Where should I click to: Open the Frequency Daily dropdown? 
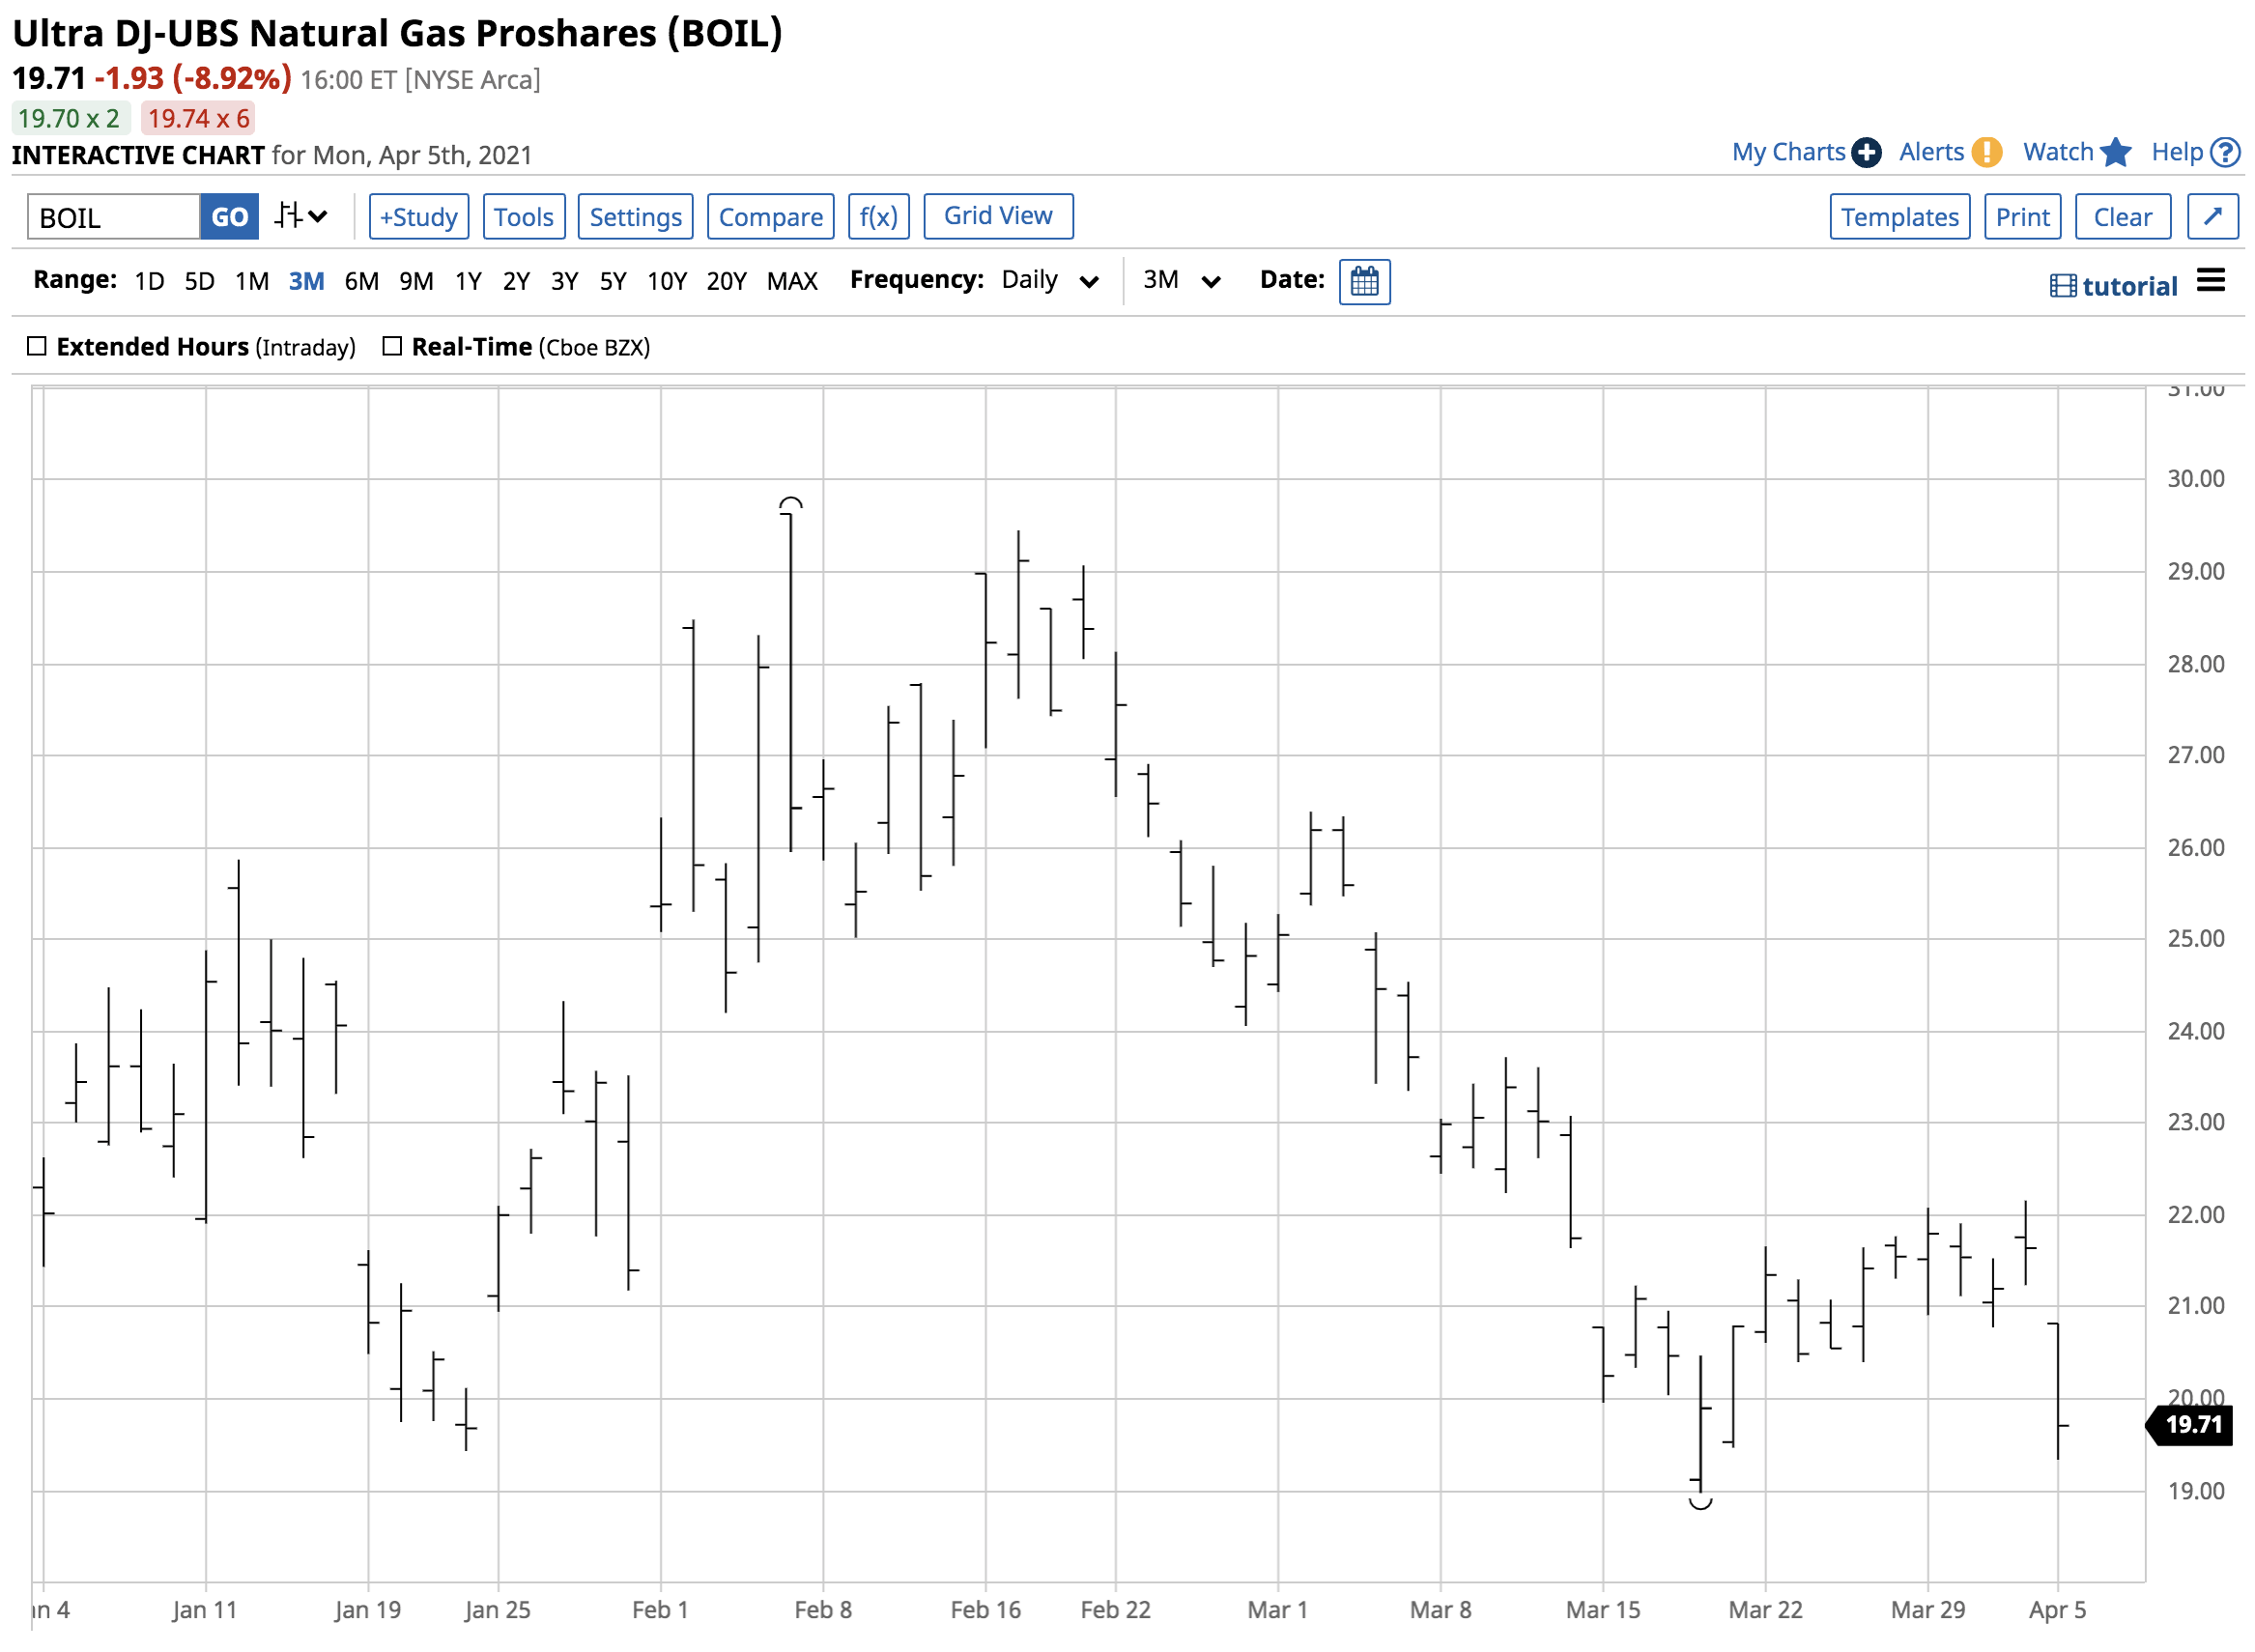[1050, 281]
